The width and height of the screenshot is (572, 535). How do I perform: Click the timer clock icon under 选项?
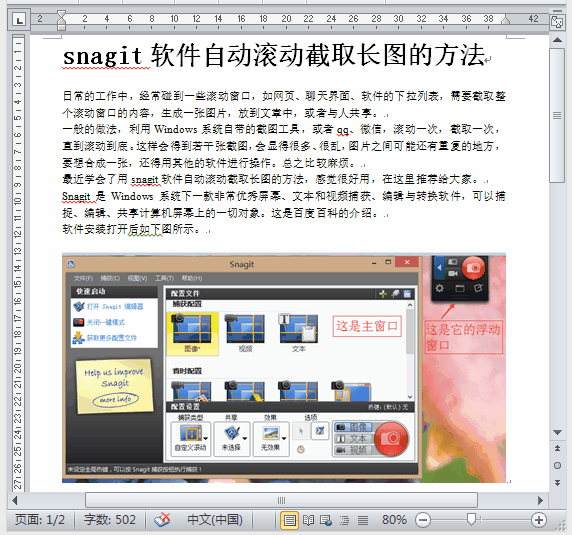pyautogui.click(x=301, y=450)
